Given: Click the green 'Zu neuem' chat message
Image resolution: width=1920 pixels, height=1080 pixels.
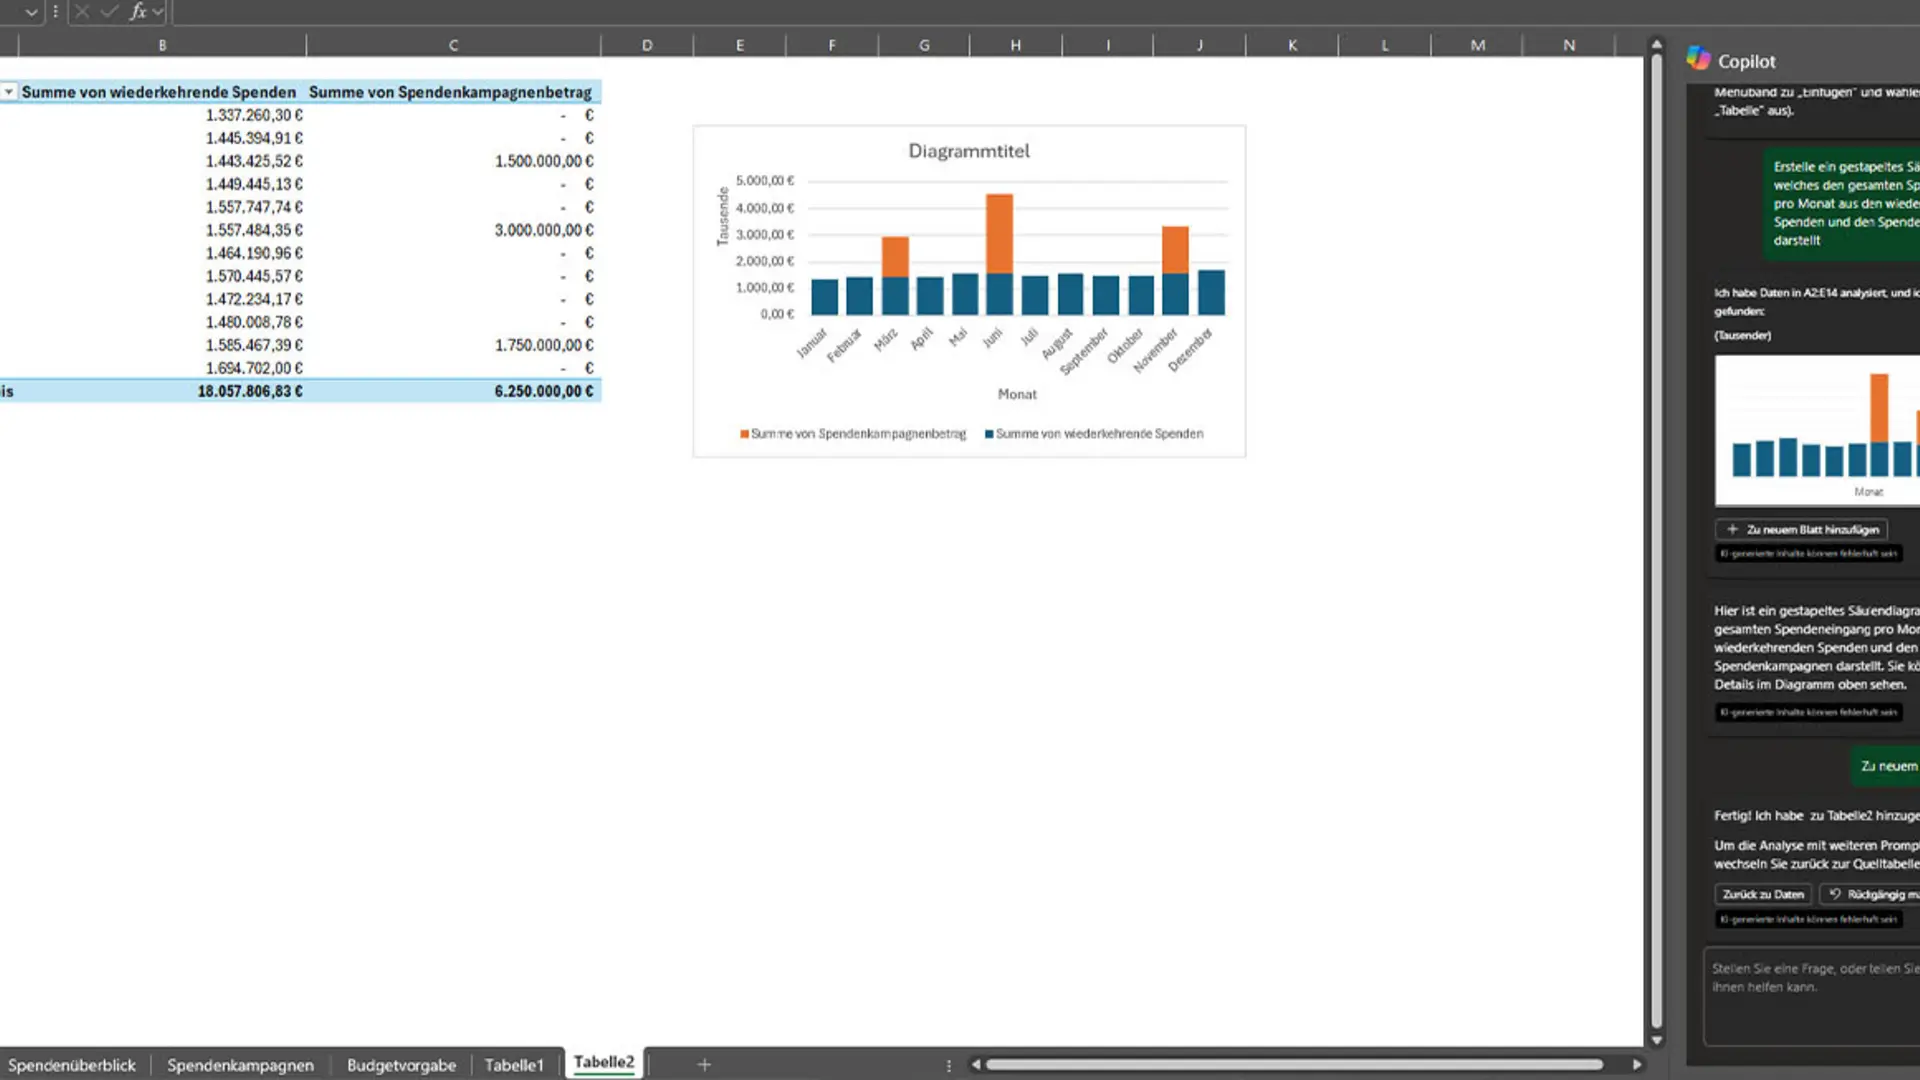Looking at the screenshot, I should tap(1886, 766).
